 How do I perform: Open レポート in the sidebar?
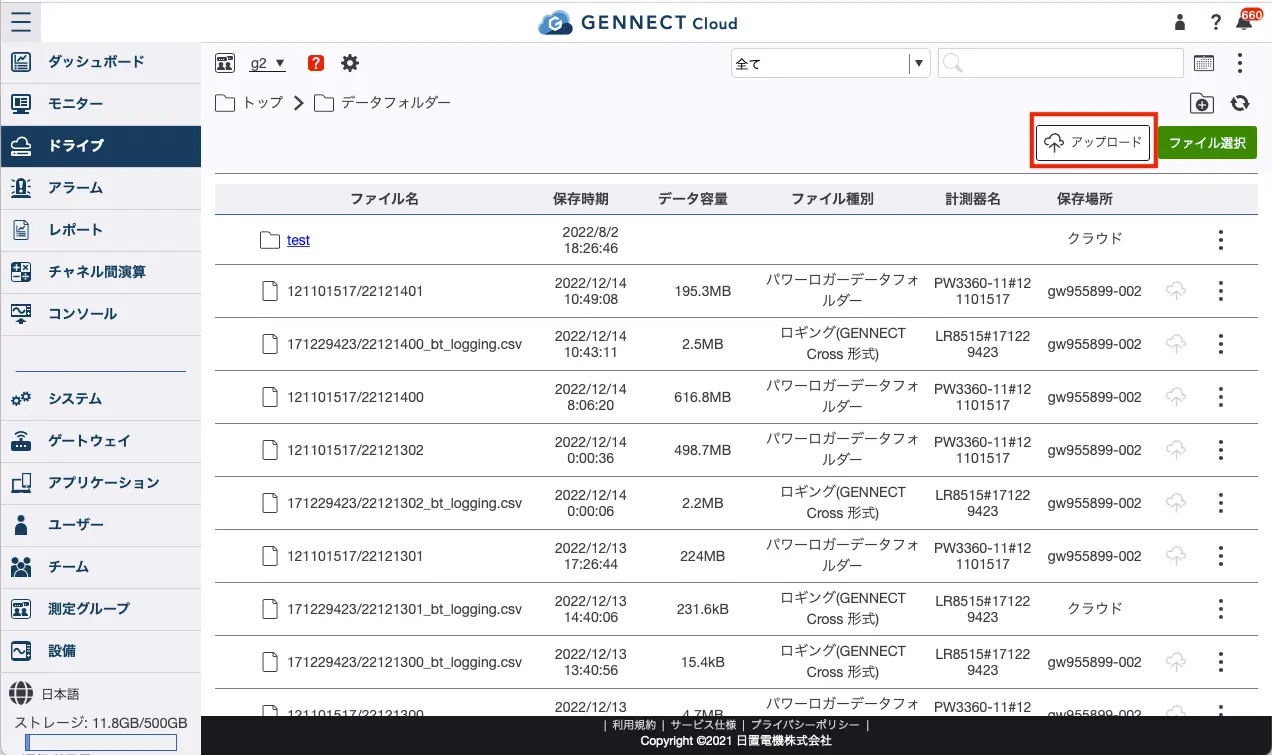(x=101, y=229)
